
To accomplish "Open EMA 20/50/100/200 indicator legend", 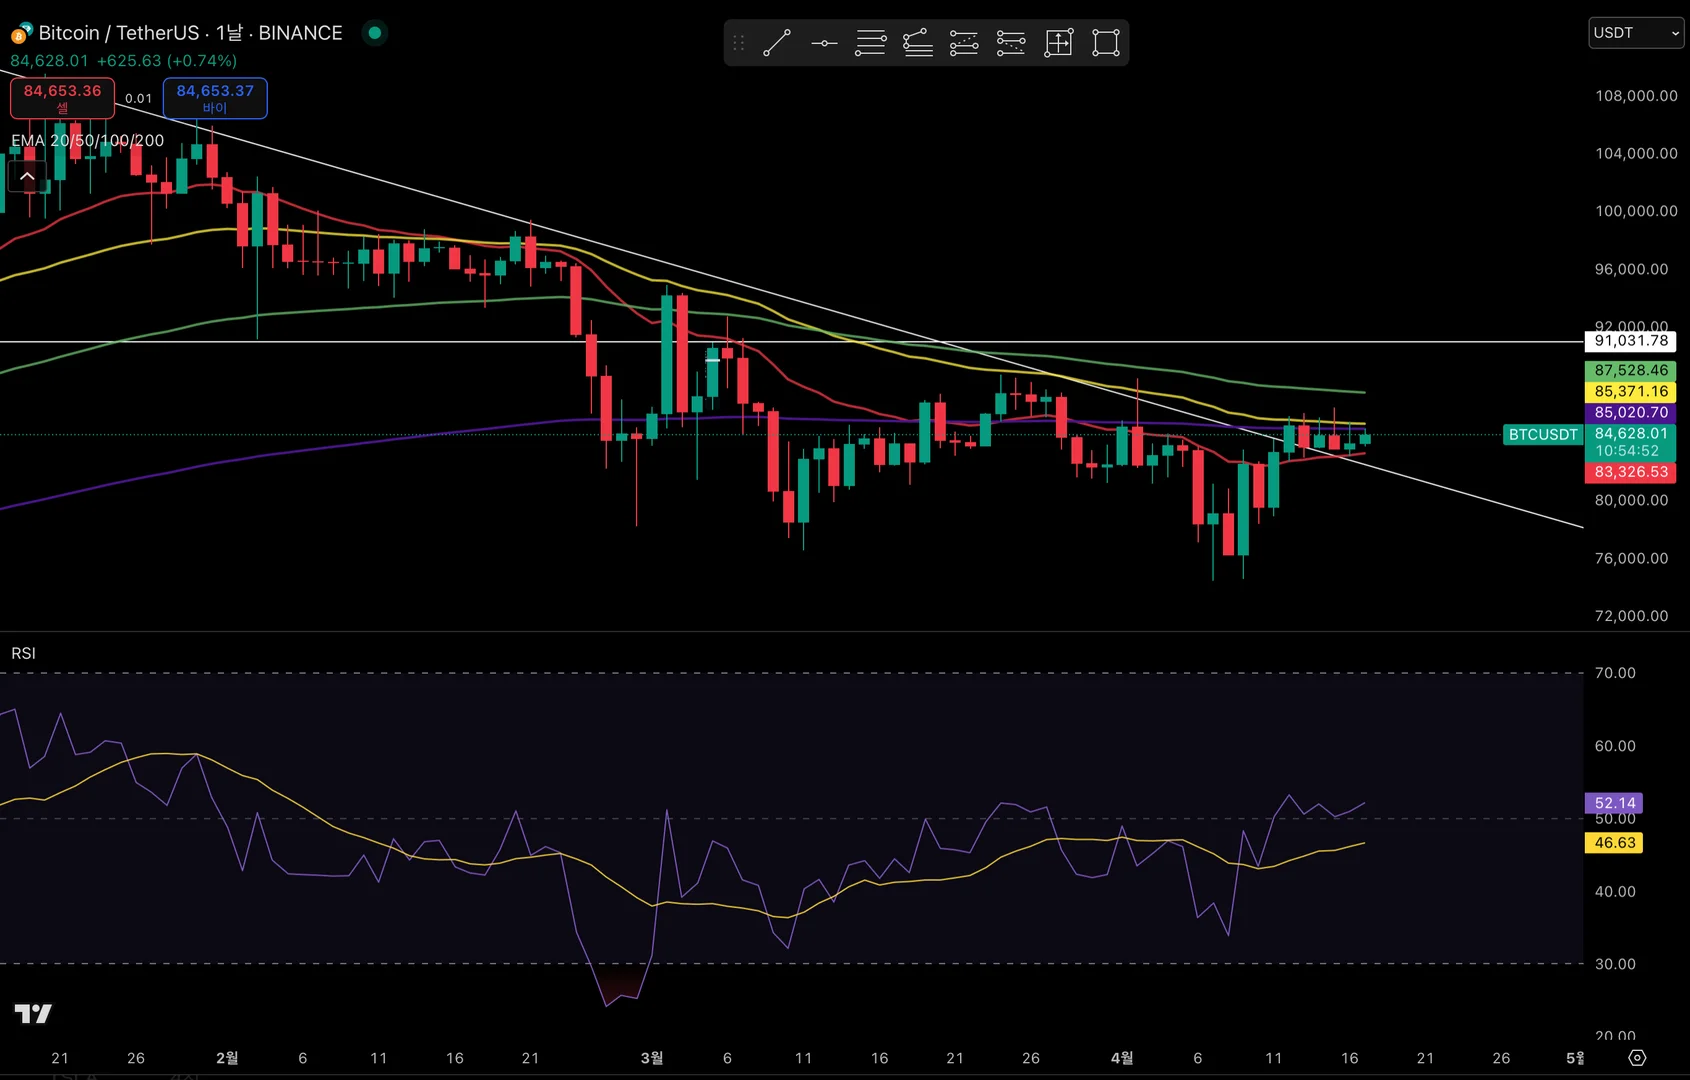I will point(88,141).
